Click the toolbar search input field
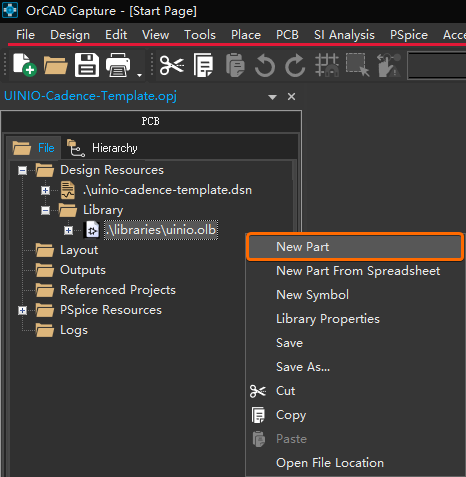The width and height of the screenshot is (466, 477). click(437, 65)
